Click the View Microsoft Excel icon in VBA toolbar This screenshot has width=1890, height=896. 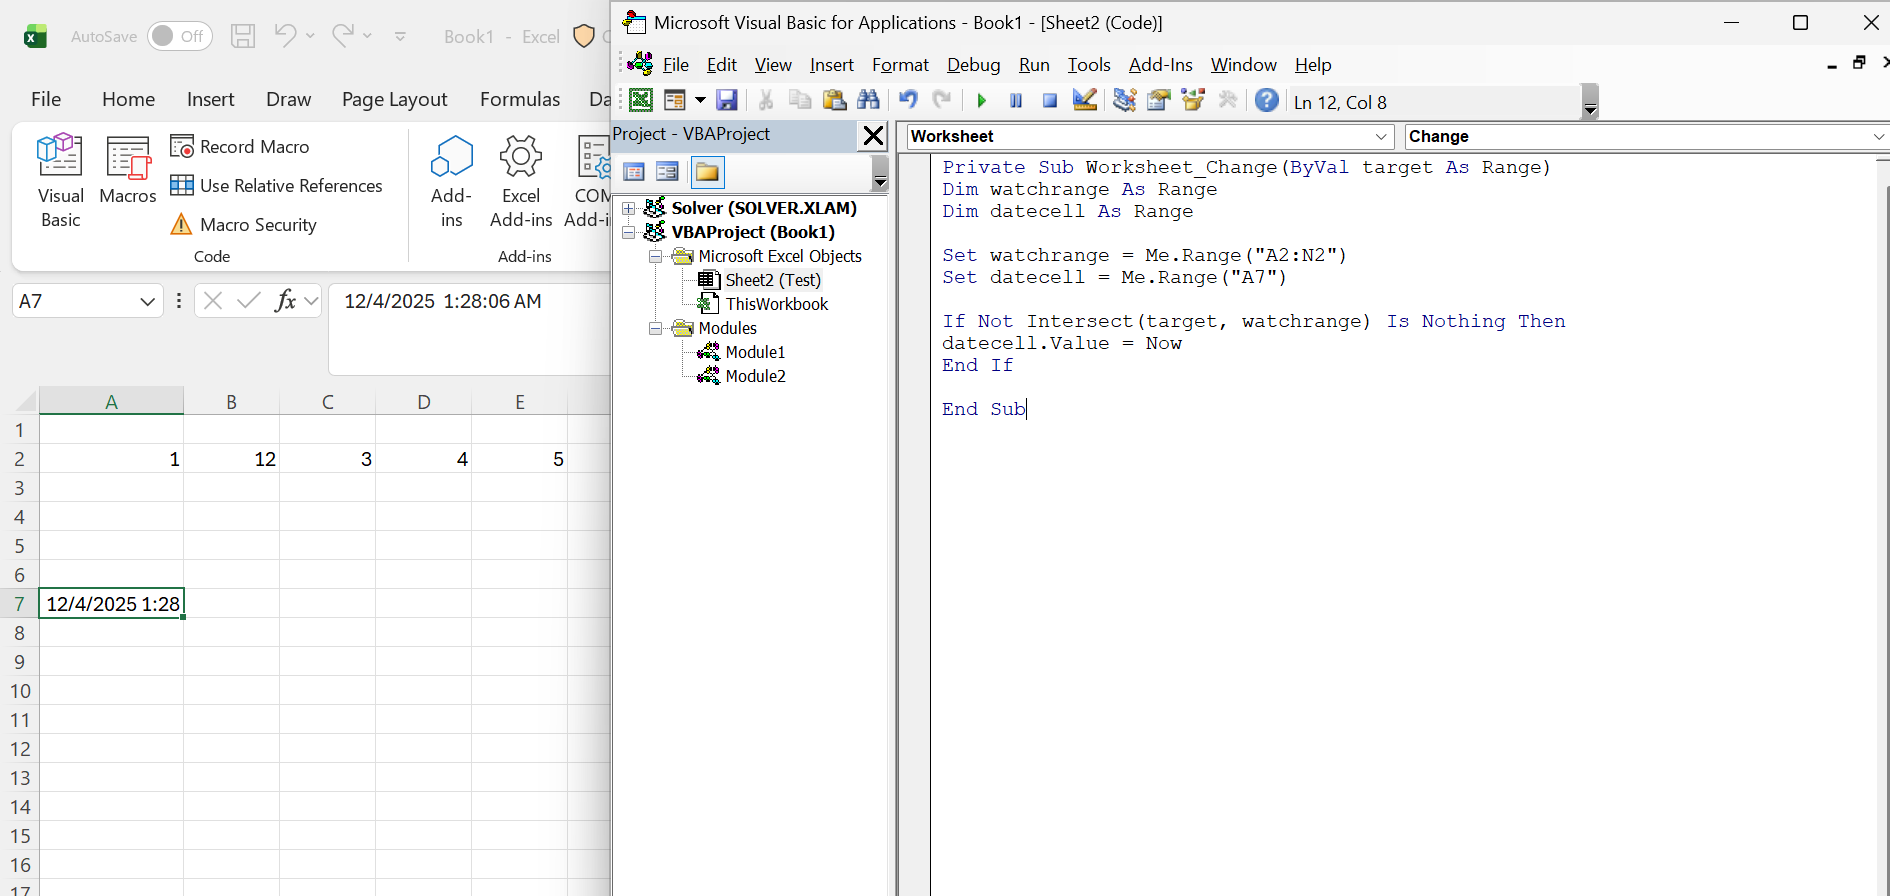tap(641, 100)
